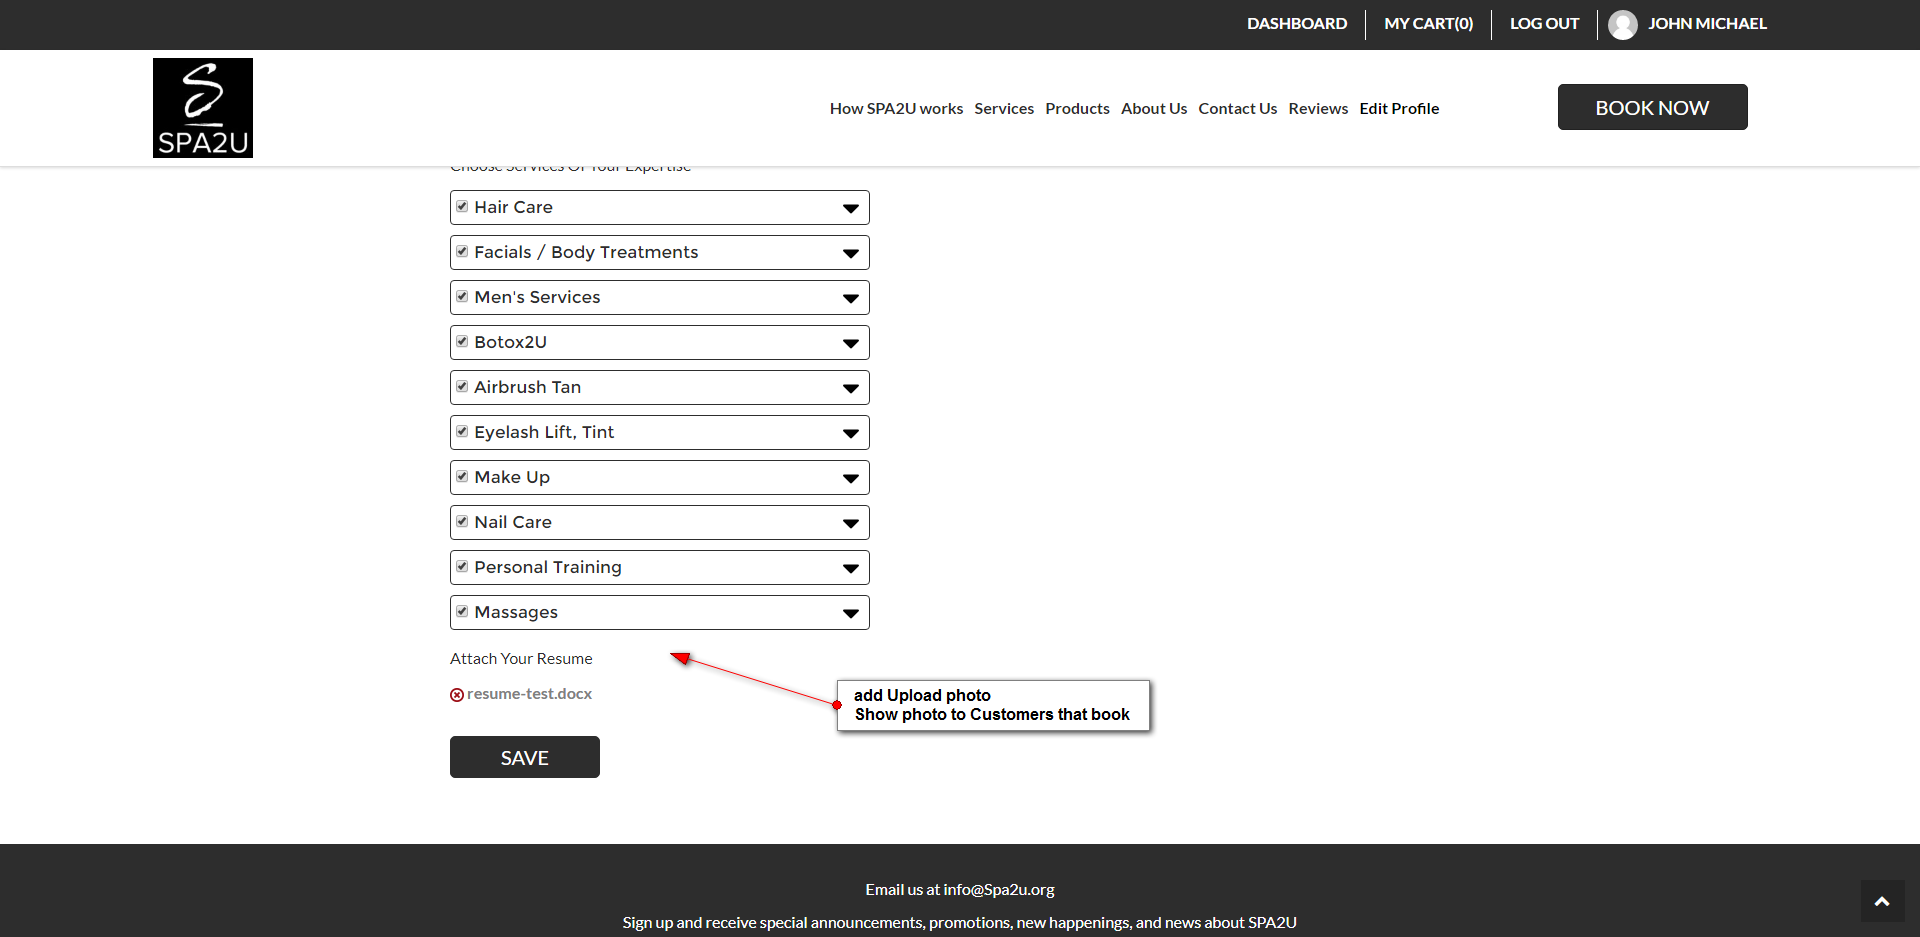The height and width of the screenshot is (937, 1920).
Task: Go to the Services menu item
Action: (x=1004, y=108)
